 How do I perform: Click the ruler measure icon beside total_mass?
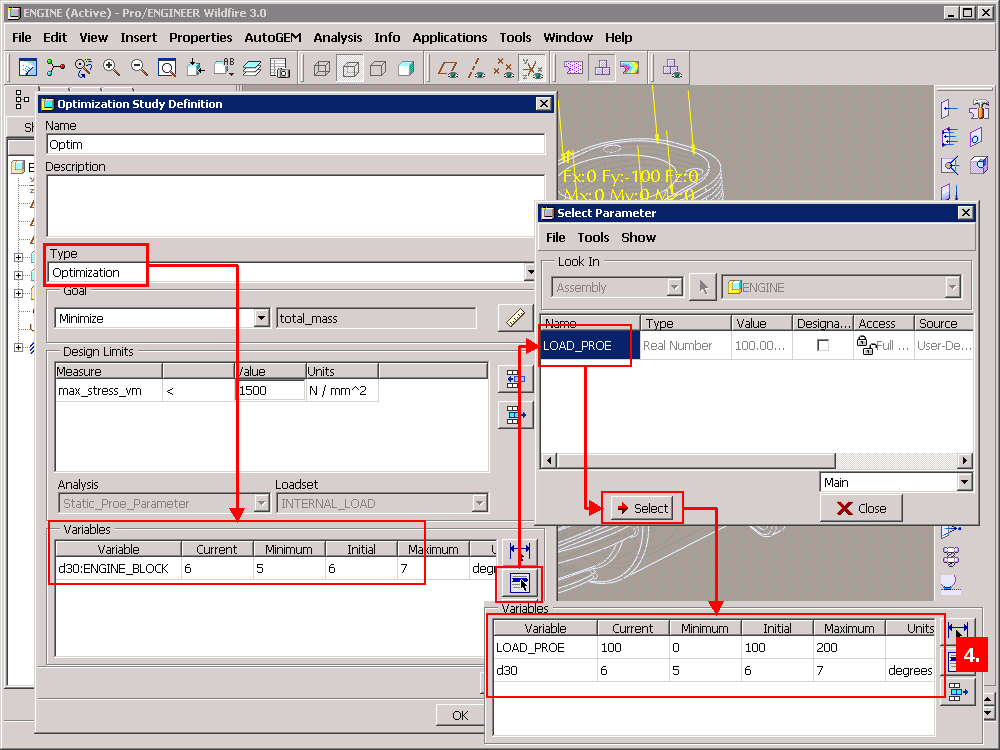(x=515, y=318)
